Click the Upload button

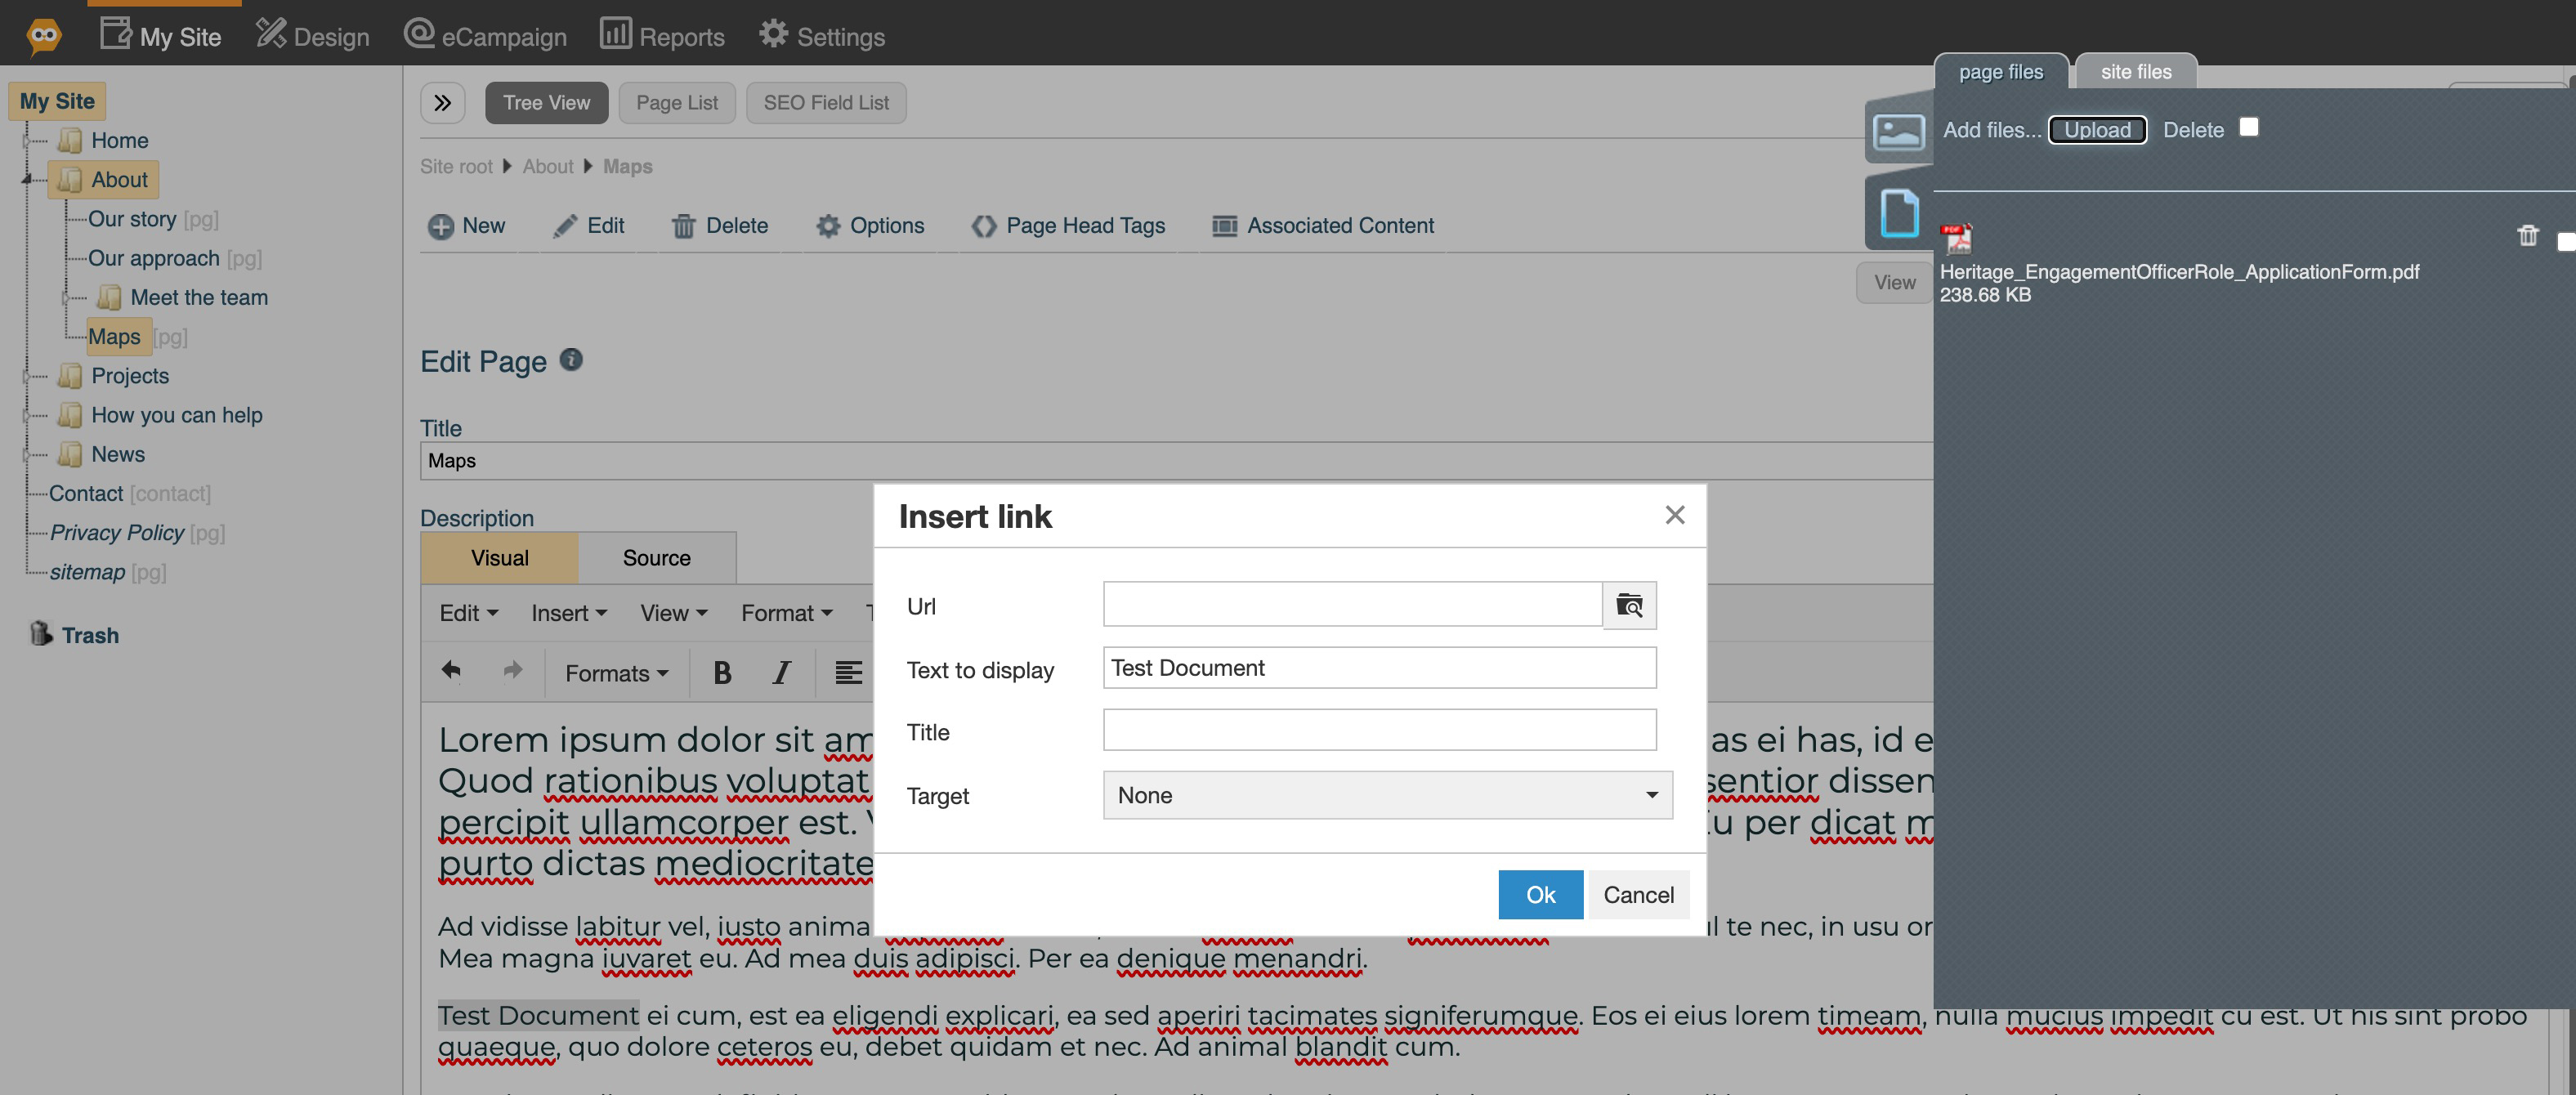(x=2097, y=130)
